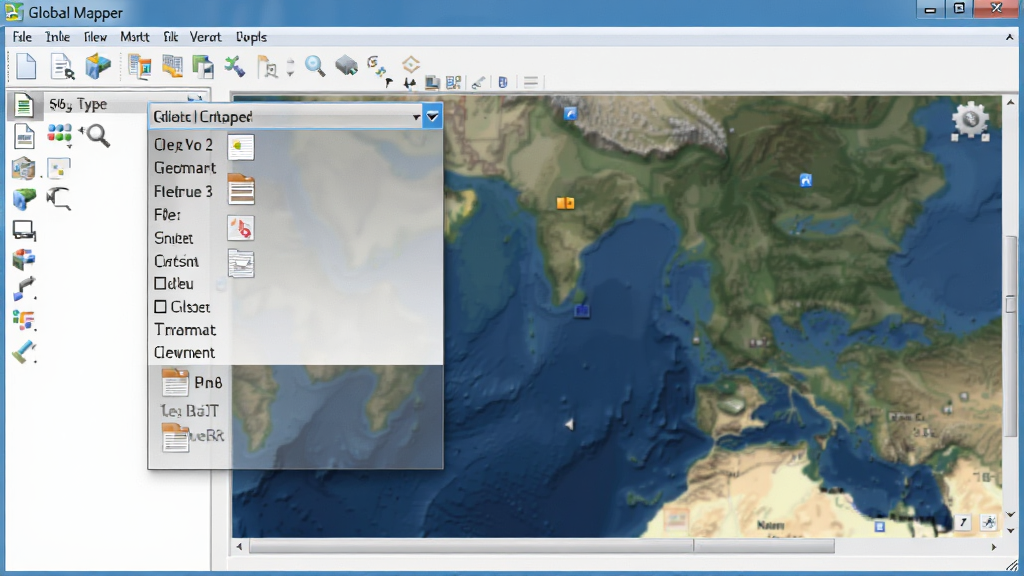Click the monitor screen sidebar icon

pos(24,231)
